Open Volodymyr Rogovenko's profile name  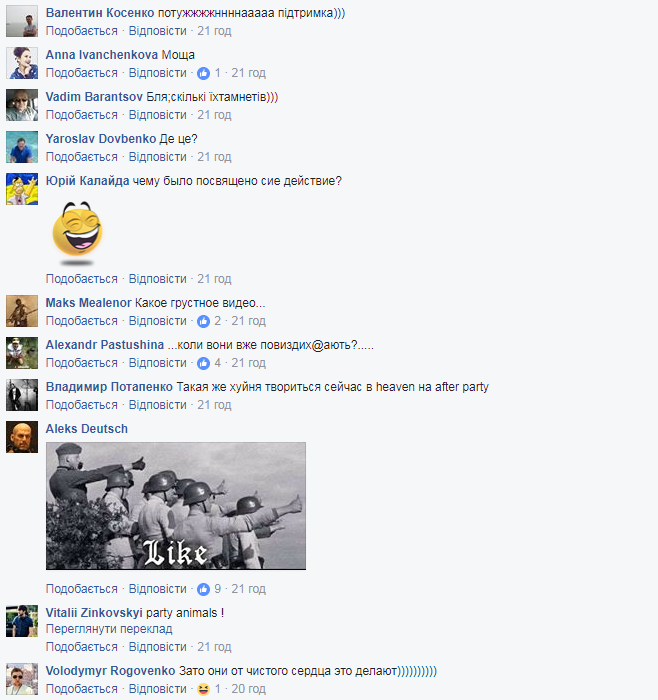point(110,671)
